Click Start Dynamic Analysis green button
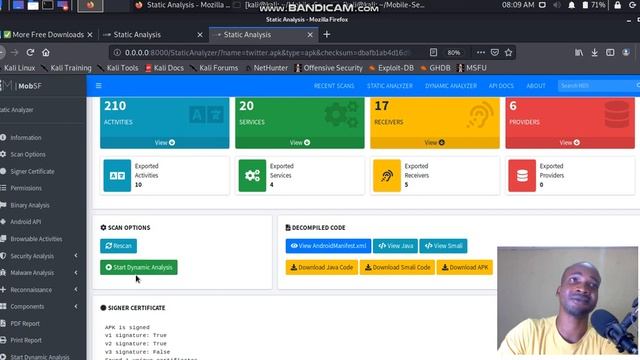 [x=139, y=267]
